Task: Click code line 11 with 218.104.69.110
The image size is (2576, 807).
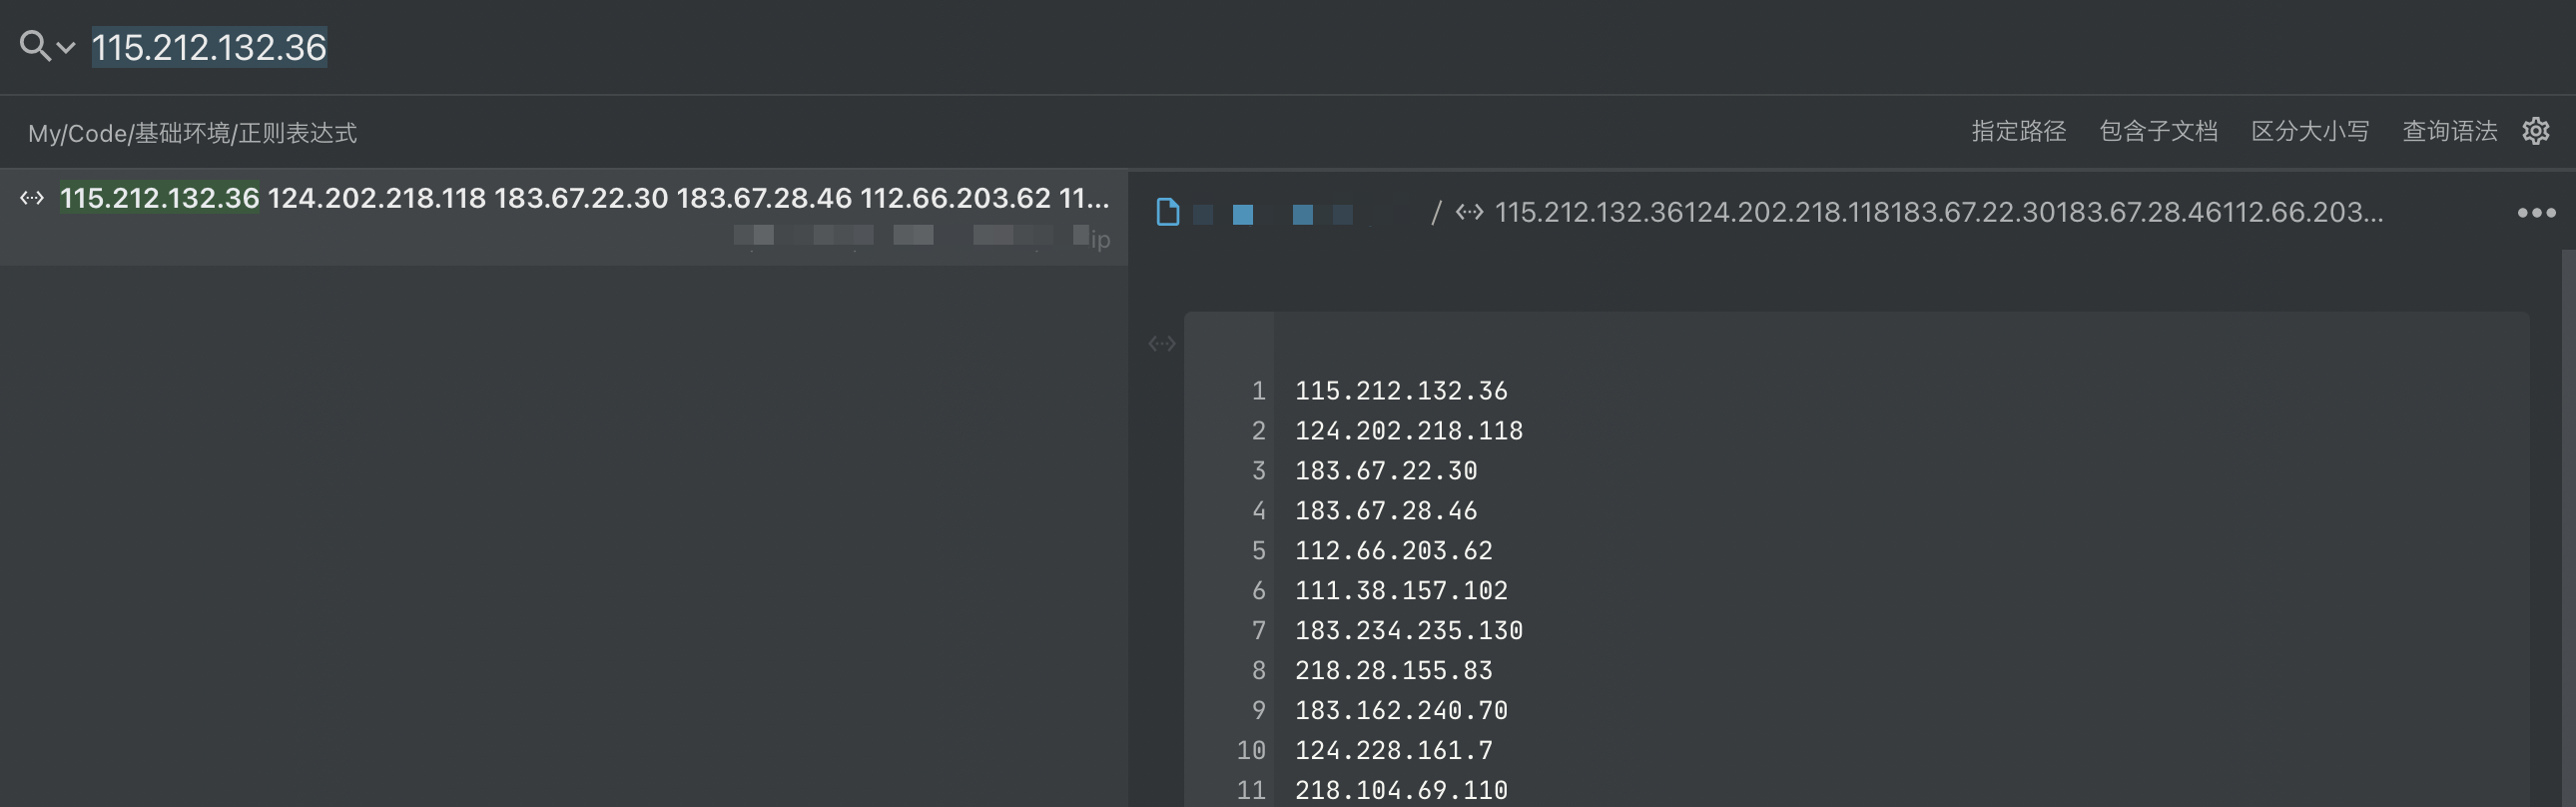Action: [x=1401, y=790]
